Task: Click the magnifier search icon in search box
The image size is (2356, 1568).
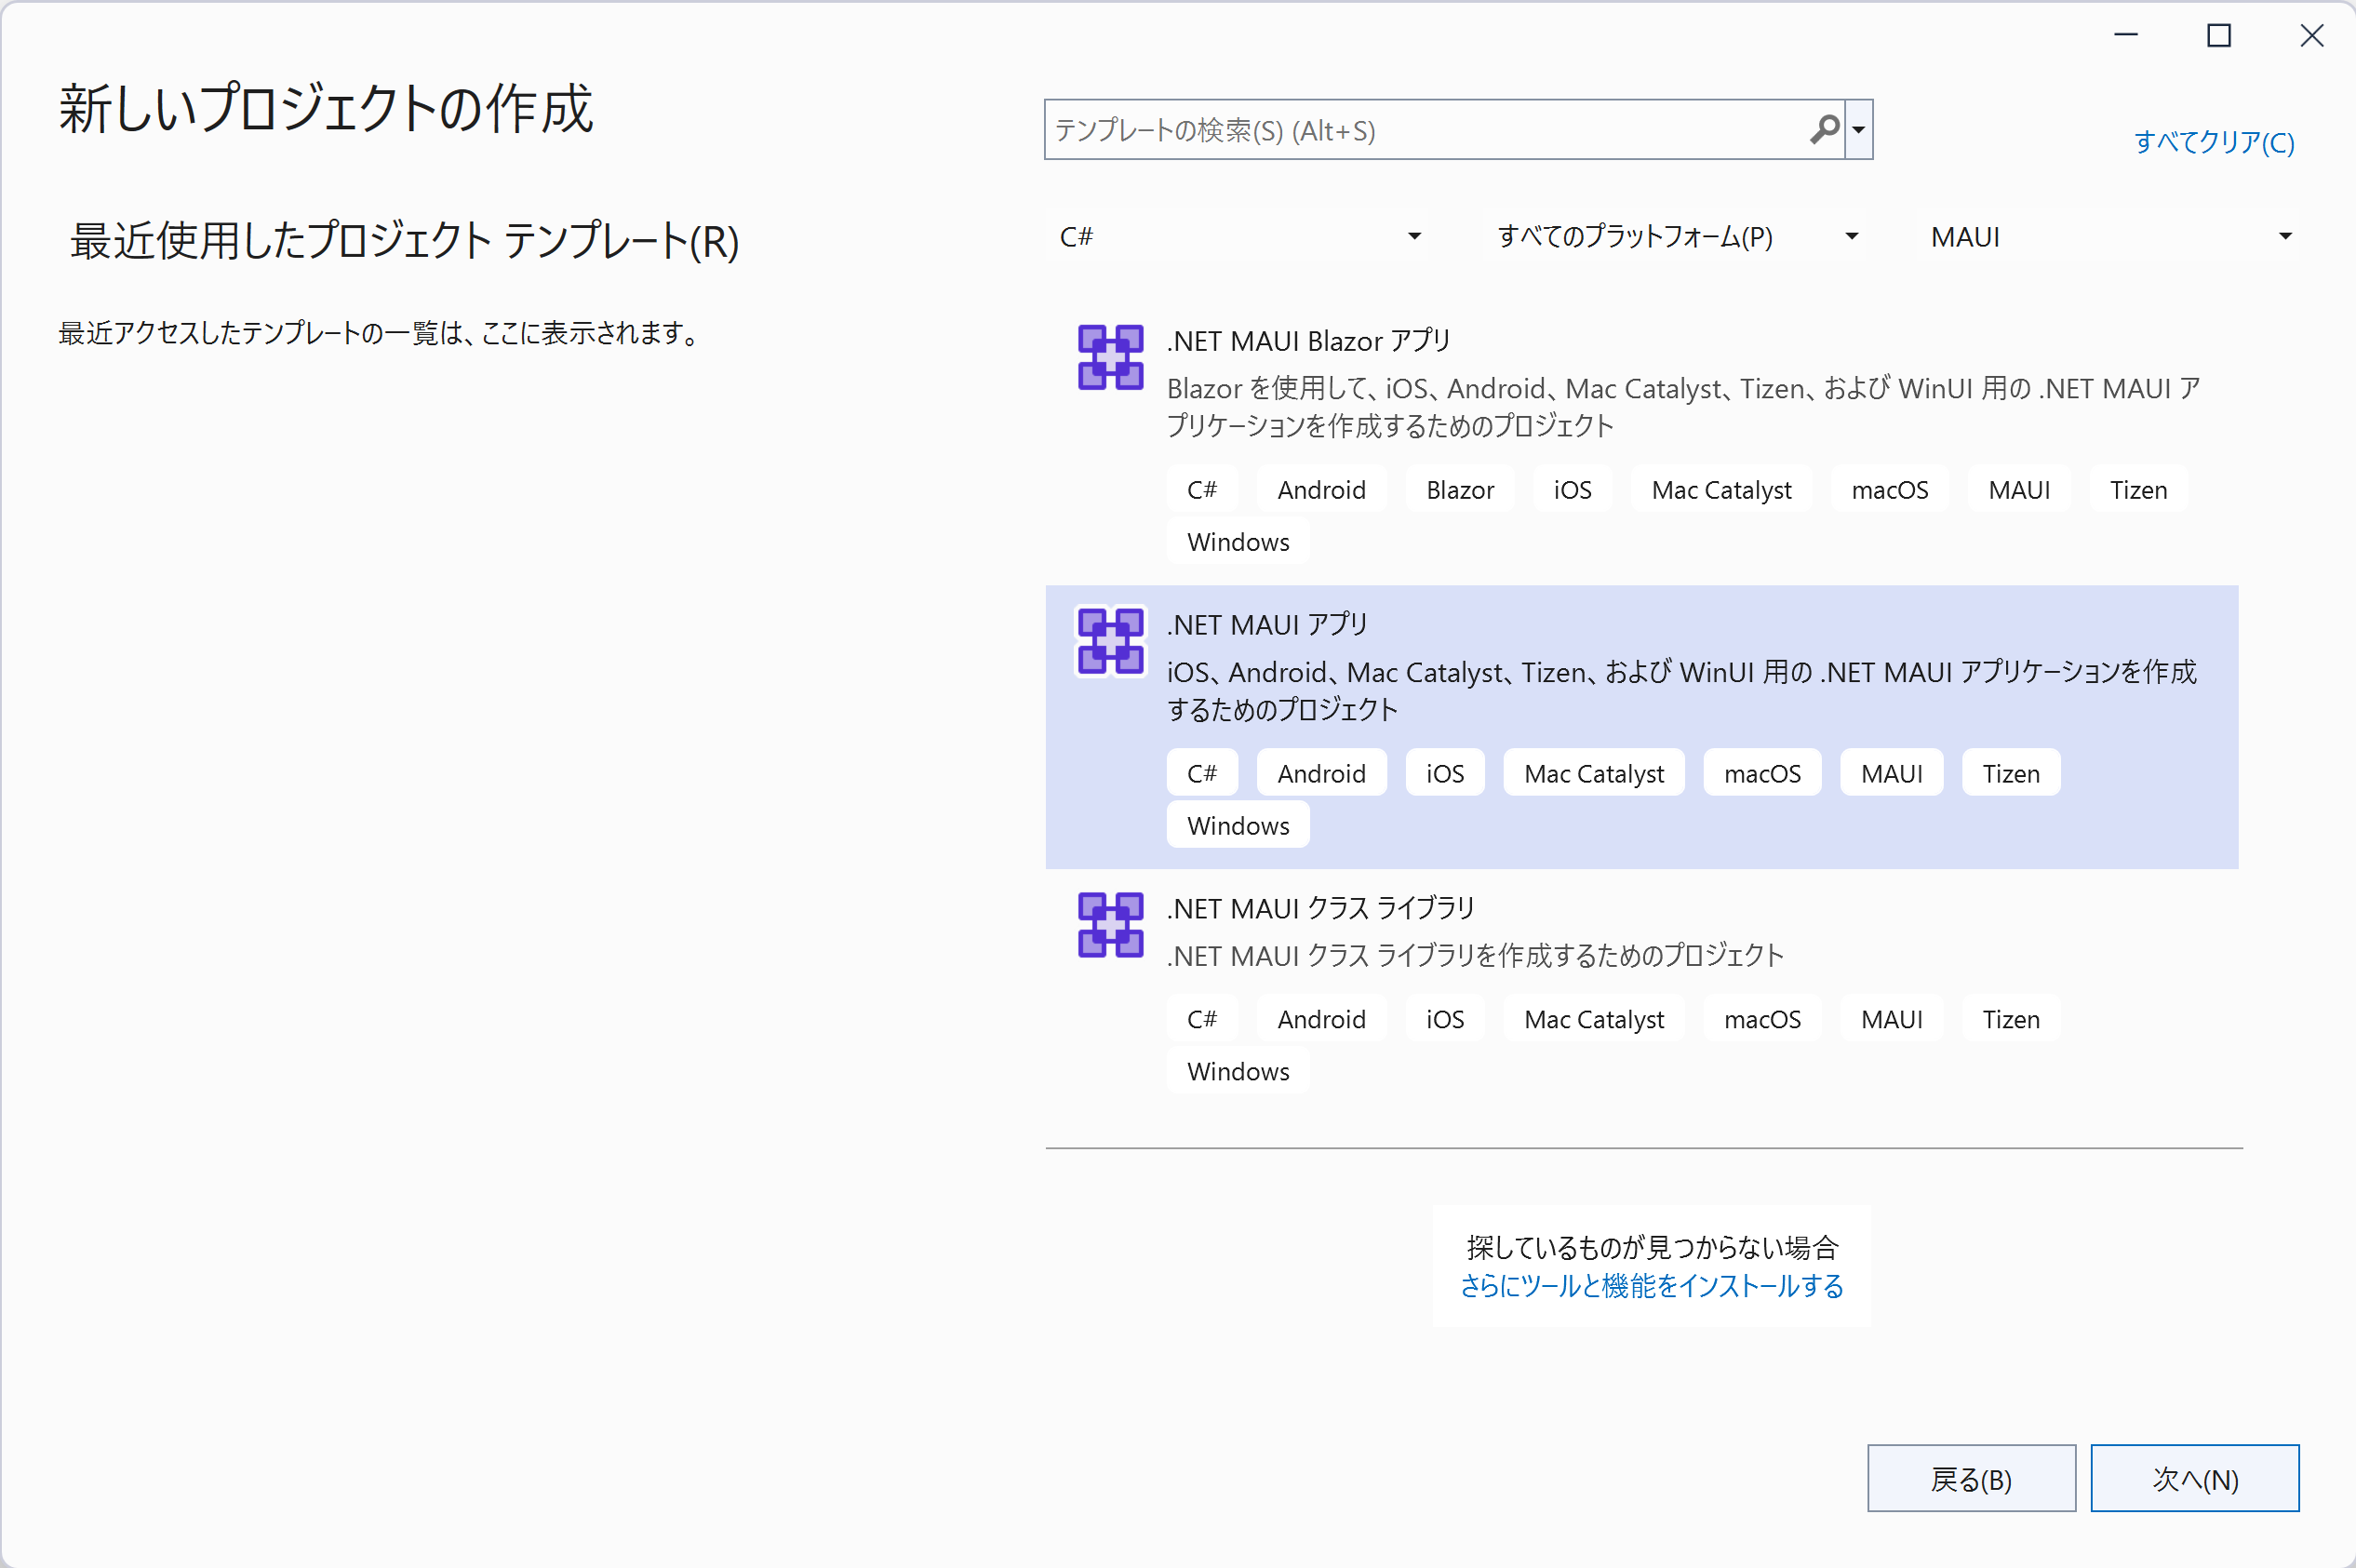Action: pyautogui.click(x=1824, y=129)
